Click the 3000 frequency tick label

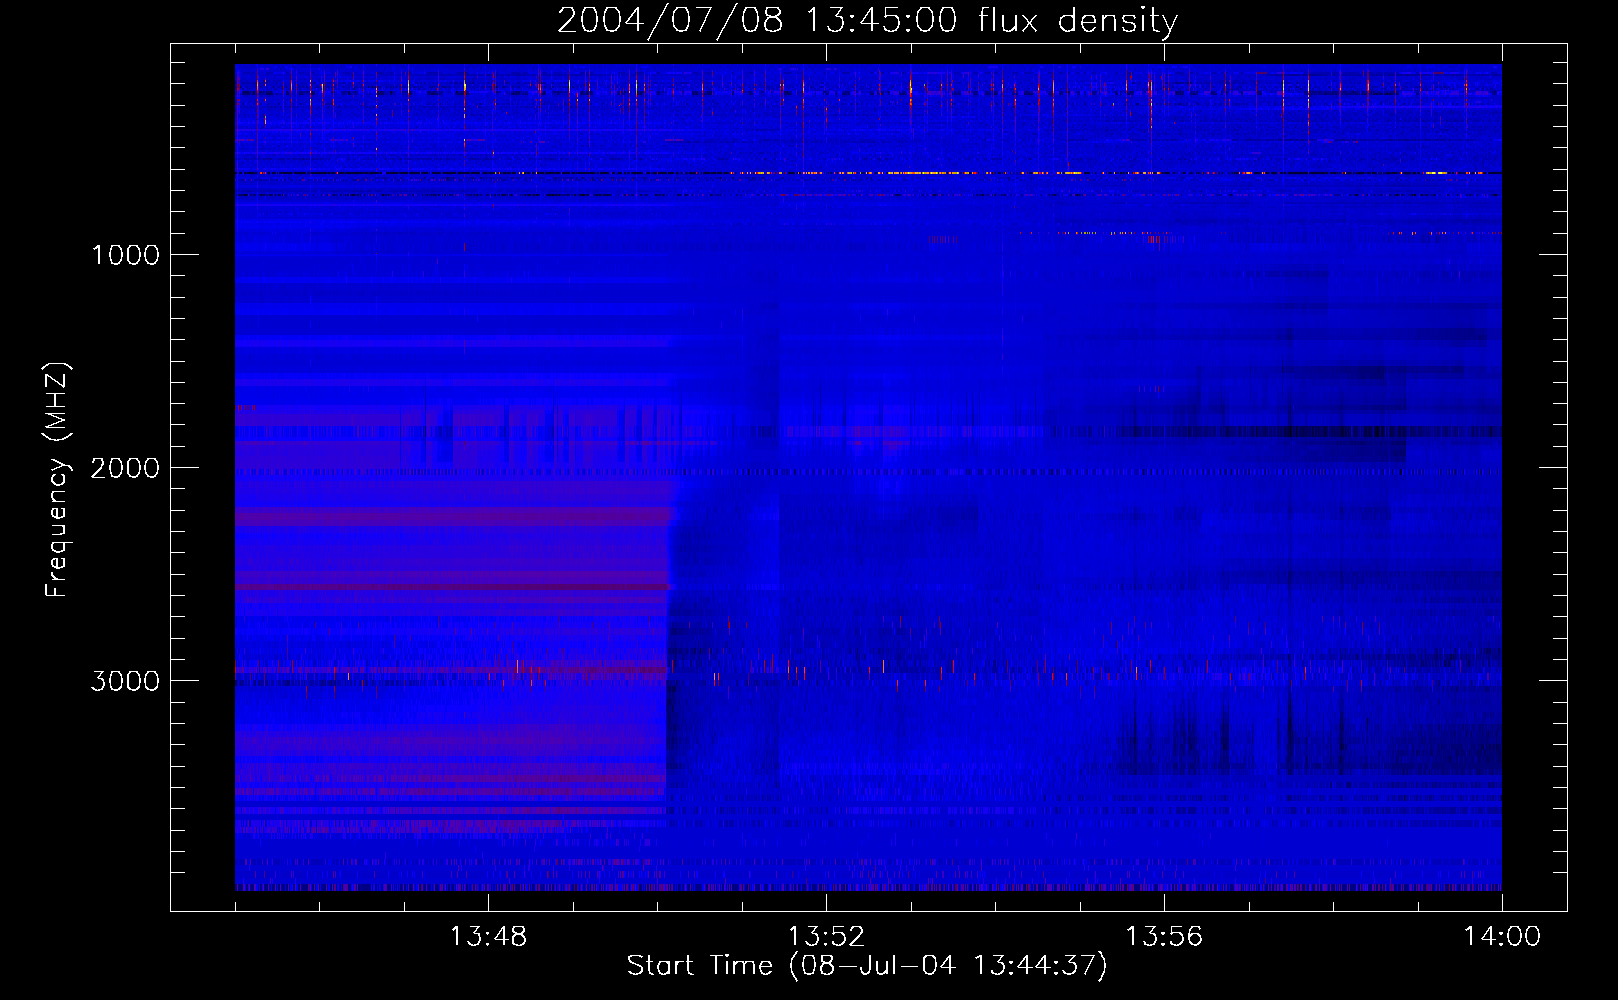pyautogui.click(x=125, y=681)
